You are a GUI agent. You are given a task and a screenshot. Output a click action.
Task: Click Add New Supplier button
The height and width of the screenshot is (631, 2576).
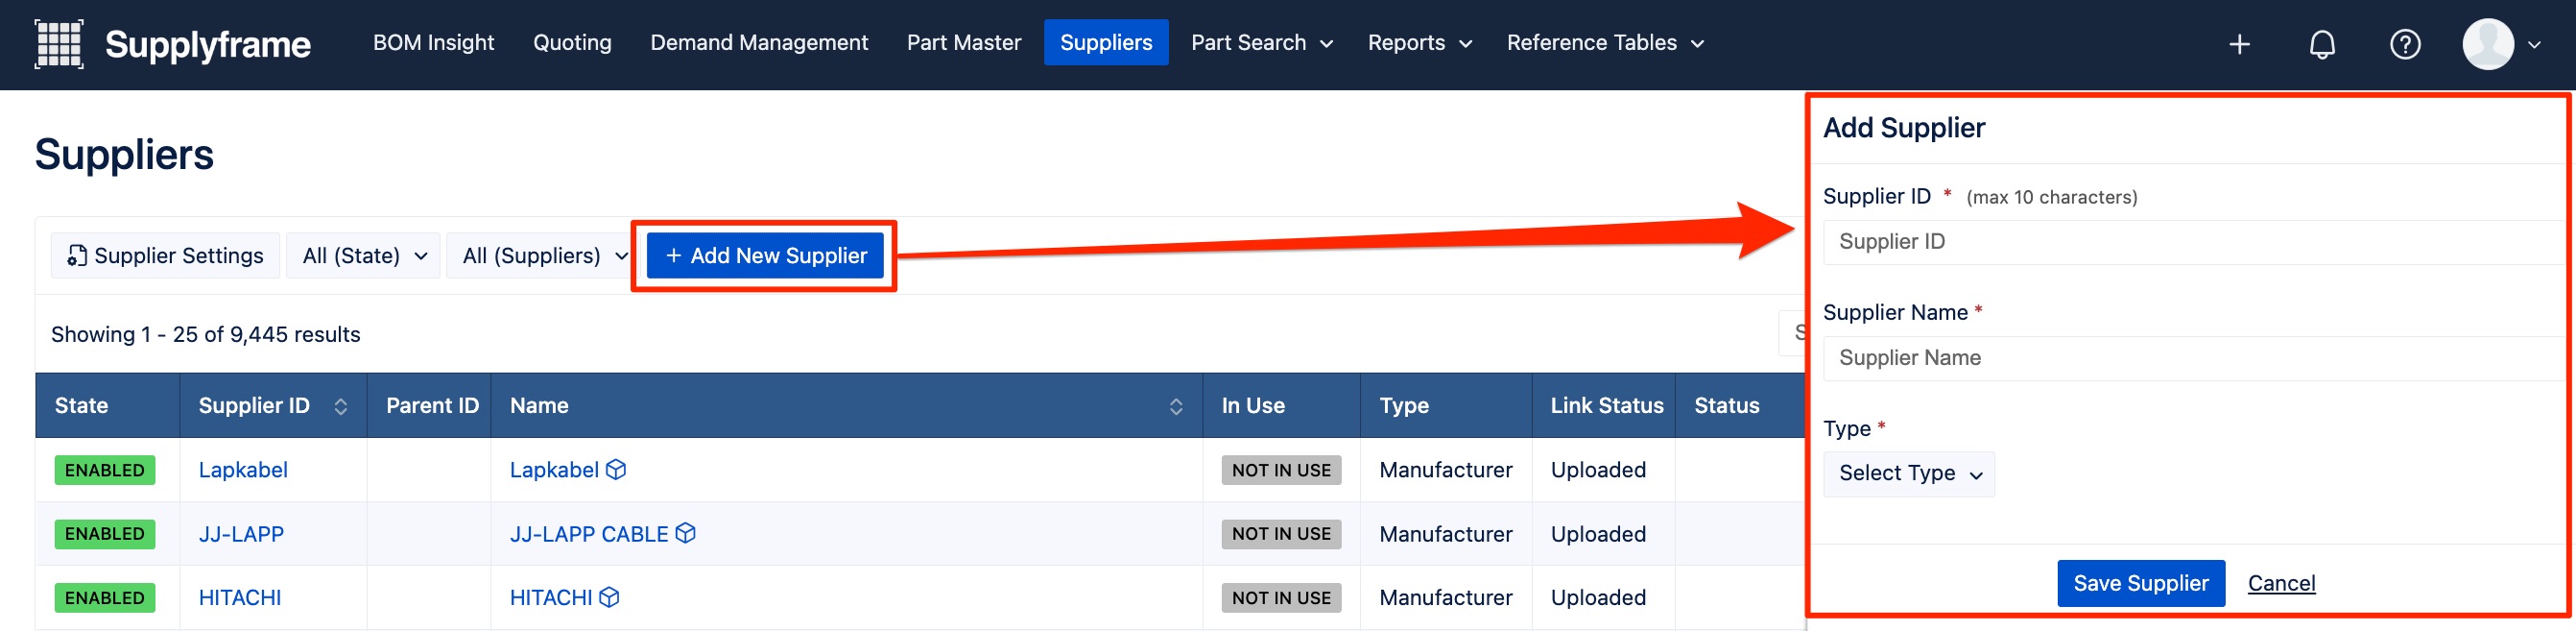[765, 256]
